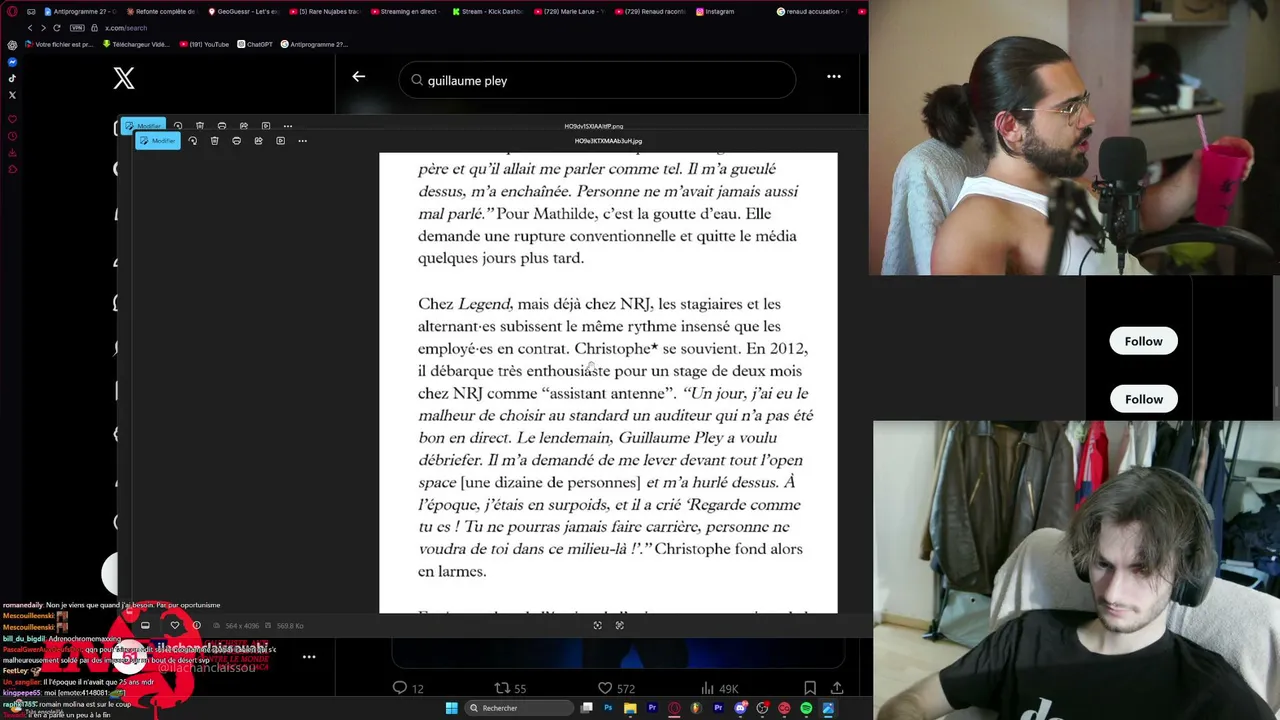This screenshot has height=720, width=1280.
Task: Go back from the X search results
Action: [359, 77]
